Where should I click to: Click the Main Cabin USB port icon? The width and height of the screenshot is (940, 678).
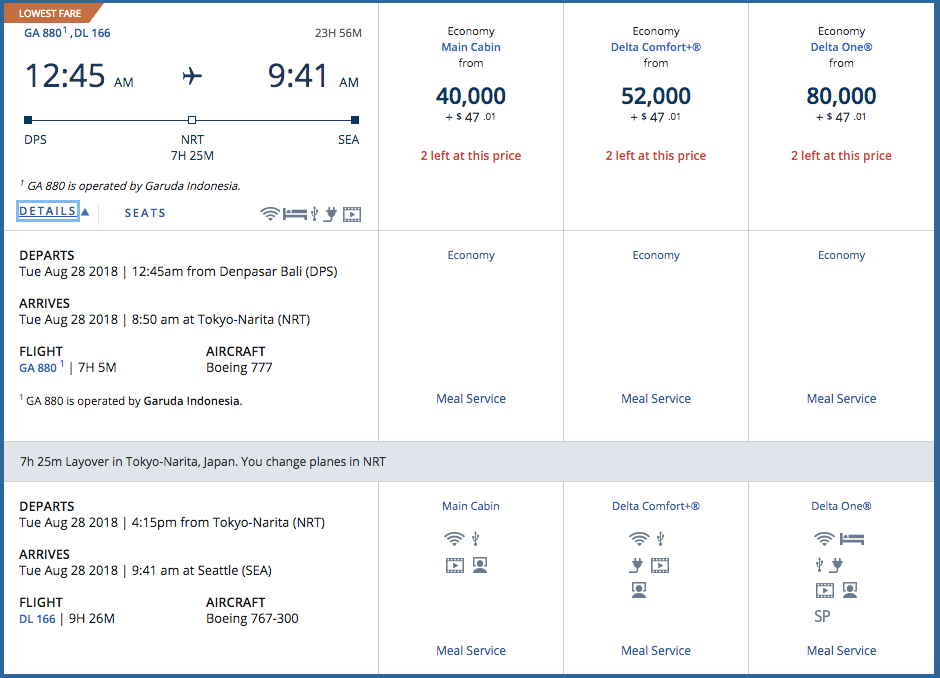475,540
